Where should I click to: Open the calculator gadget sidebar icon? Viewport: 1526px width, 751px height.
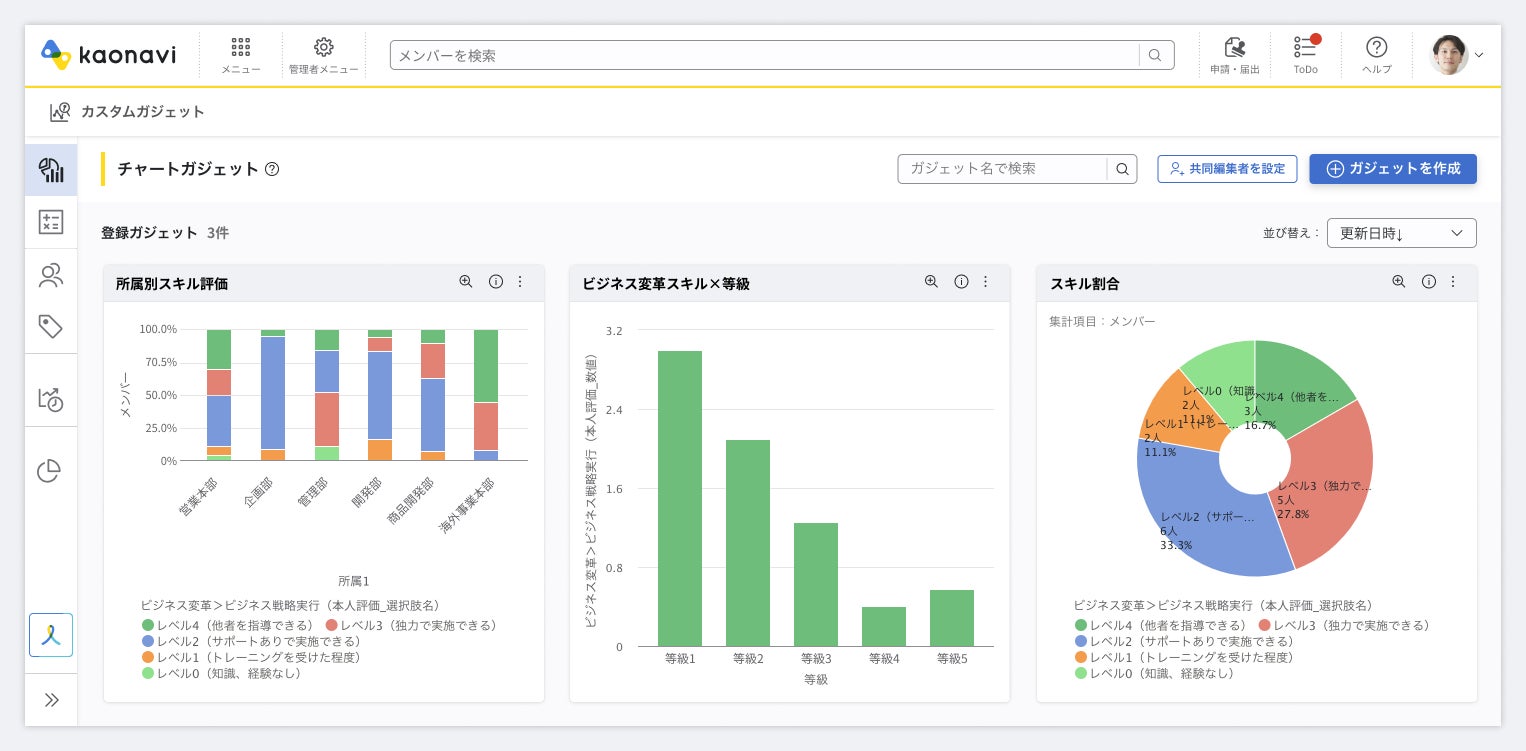pyautogui.click(x=51, y=222)
